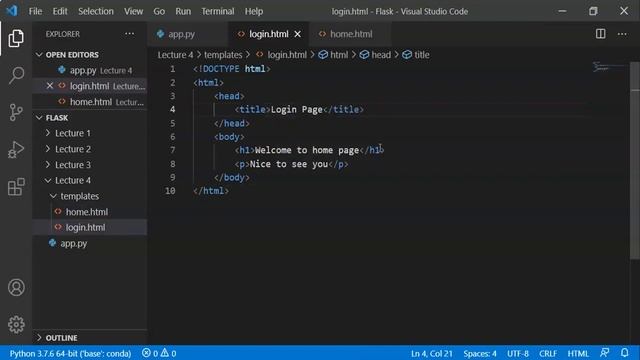Click the feedback icon in status bar
The height and width of the screenshot is (360, 640).
604,353
